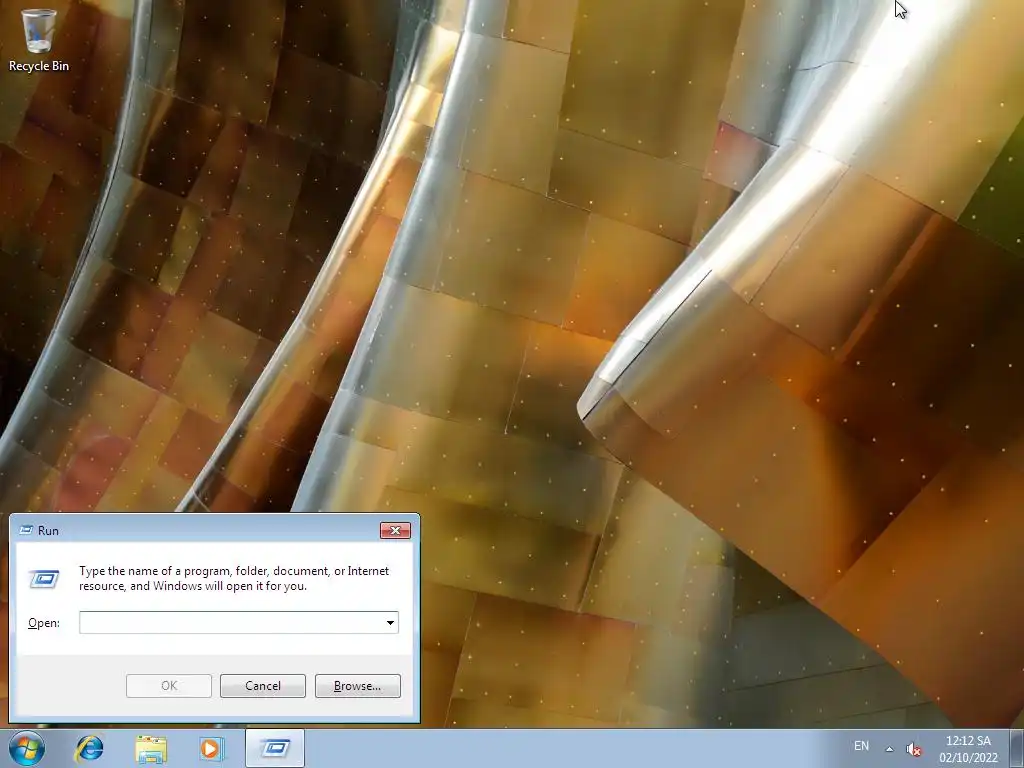The width and height of the screenshot is (1024, 768).
Task: Click the Cancel button
Action: click(x=263, y=686)
